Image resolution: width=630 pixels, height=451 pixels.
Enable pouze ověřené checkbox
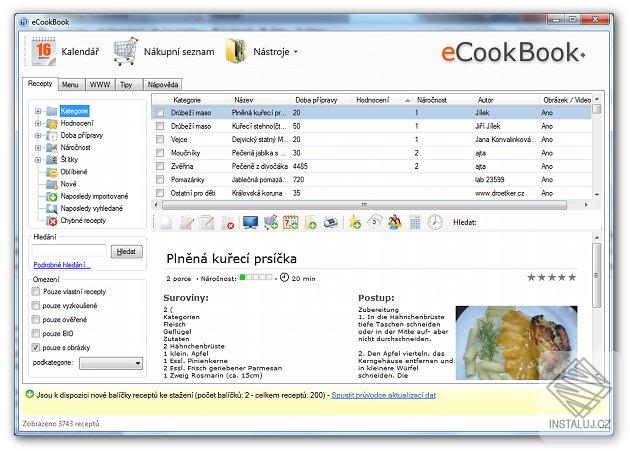pyautogui.click(x=36, y=320)
